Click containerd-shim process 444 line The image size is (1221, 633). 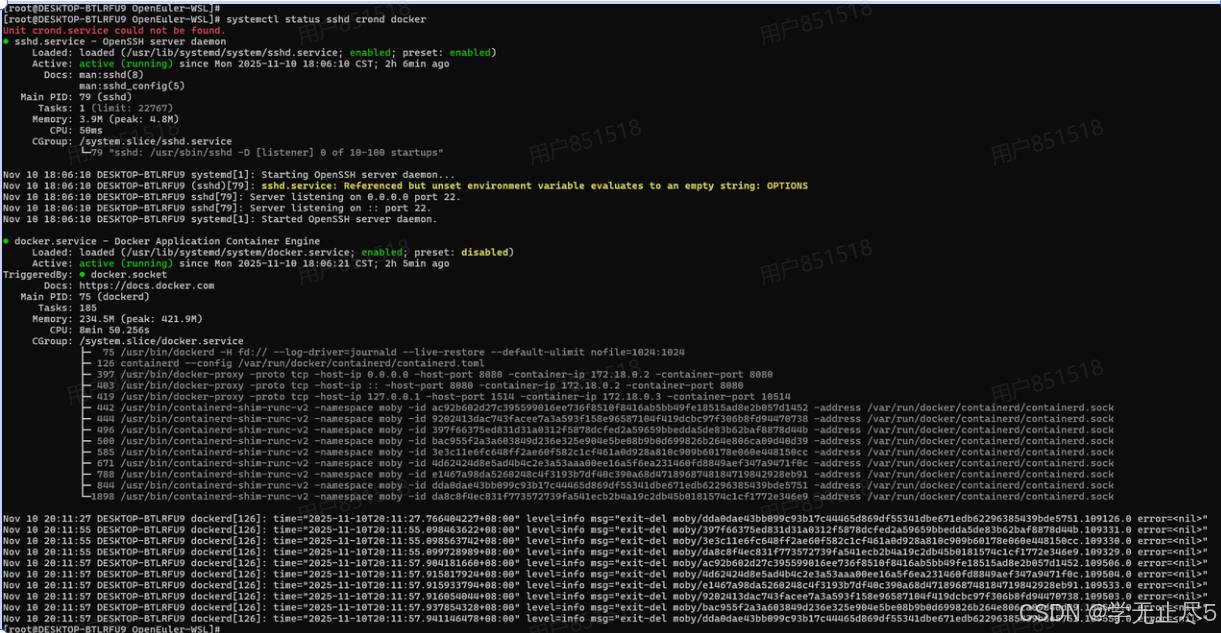click(599, 419)
